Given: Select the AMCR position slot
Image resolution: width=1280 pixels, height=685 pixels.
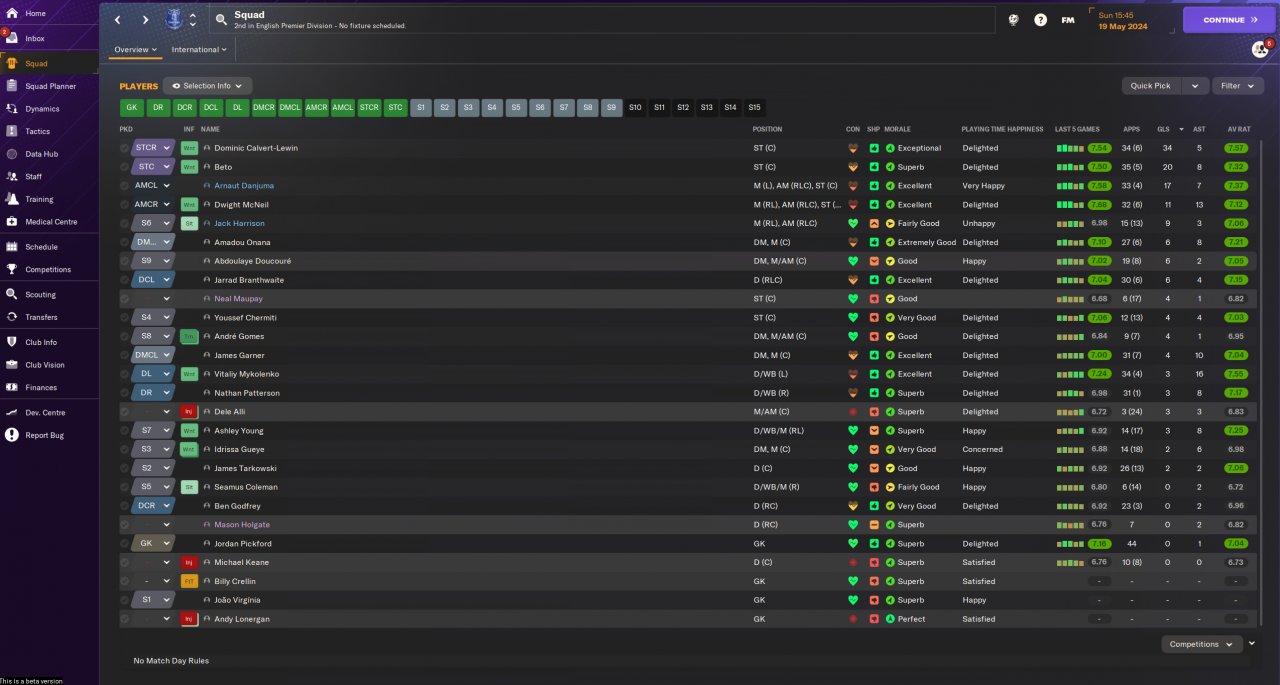Looking at the screenshot, I should [x=316, y=107].
